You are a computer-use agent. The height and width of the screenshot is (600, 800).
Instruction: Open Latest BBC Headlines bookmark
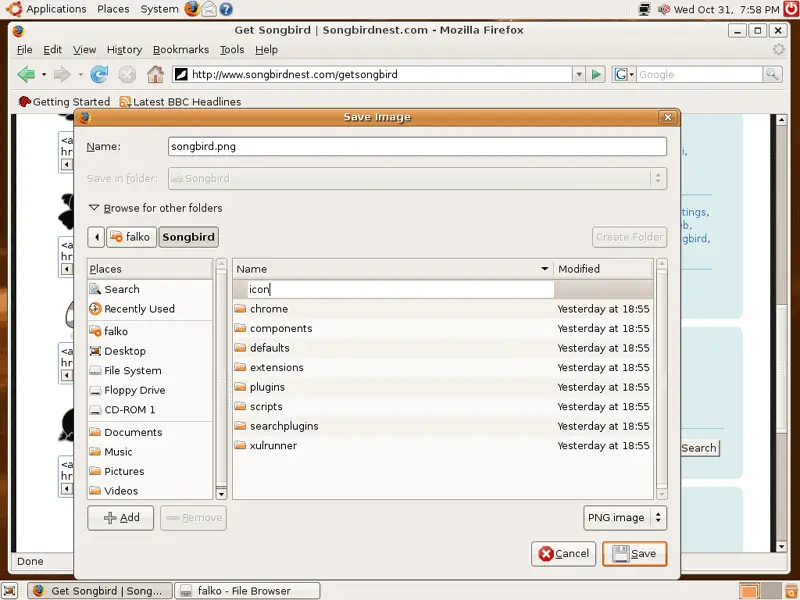[180, 102]
